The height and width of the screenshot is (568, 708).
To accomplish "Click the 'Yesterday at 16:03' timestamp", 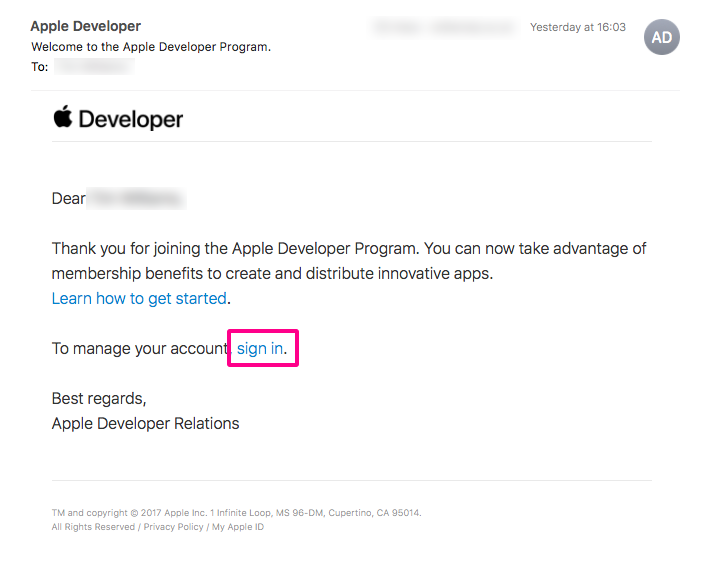I will 578,27.
